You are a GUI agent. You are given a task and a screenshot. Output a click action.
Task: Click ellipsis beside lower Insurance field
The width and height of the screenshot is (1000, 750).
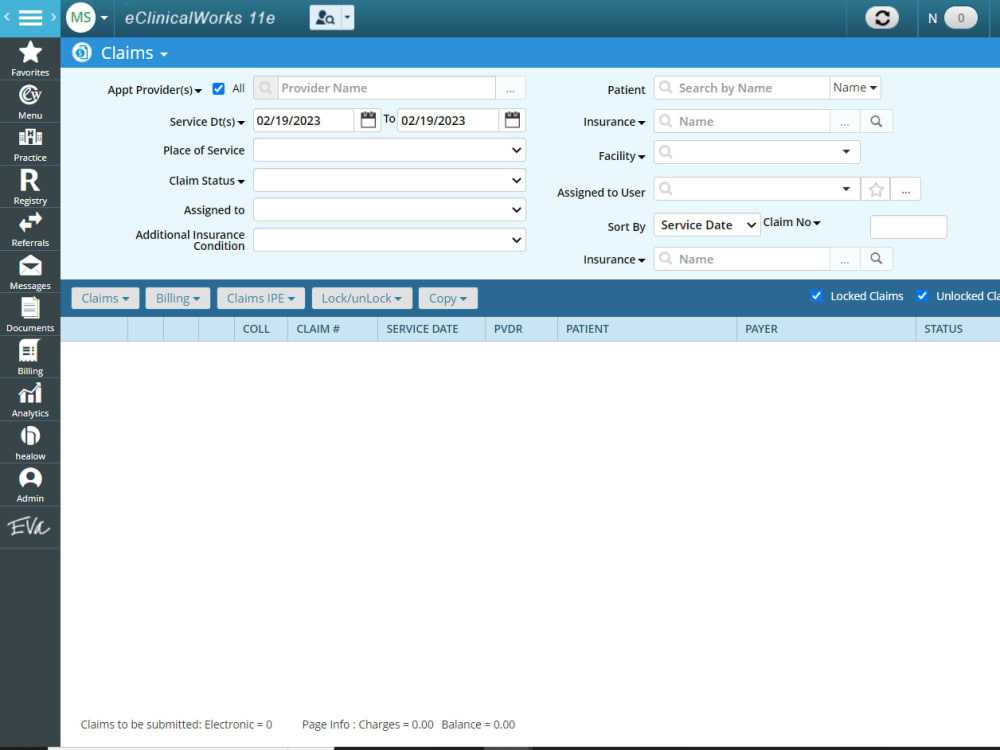click(x=845, y=258)
